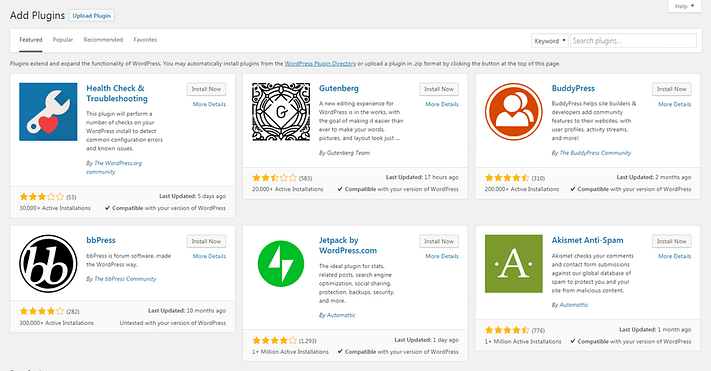Viewport: 711px width, 371px height.
Task: Open More Details for Akismet Anti-Spam
Action: point(675,256)
